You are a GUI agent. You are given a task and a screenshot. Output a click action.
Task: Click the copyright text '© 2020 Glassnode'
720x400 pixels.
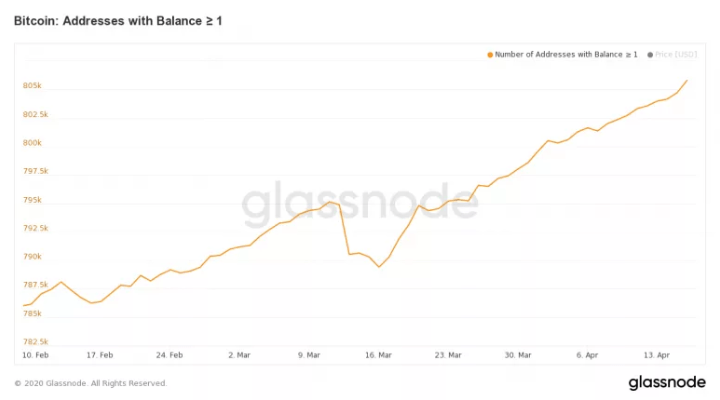(x=90, y=383)
